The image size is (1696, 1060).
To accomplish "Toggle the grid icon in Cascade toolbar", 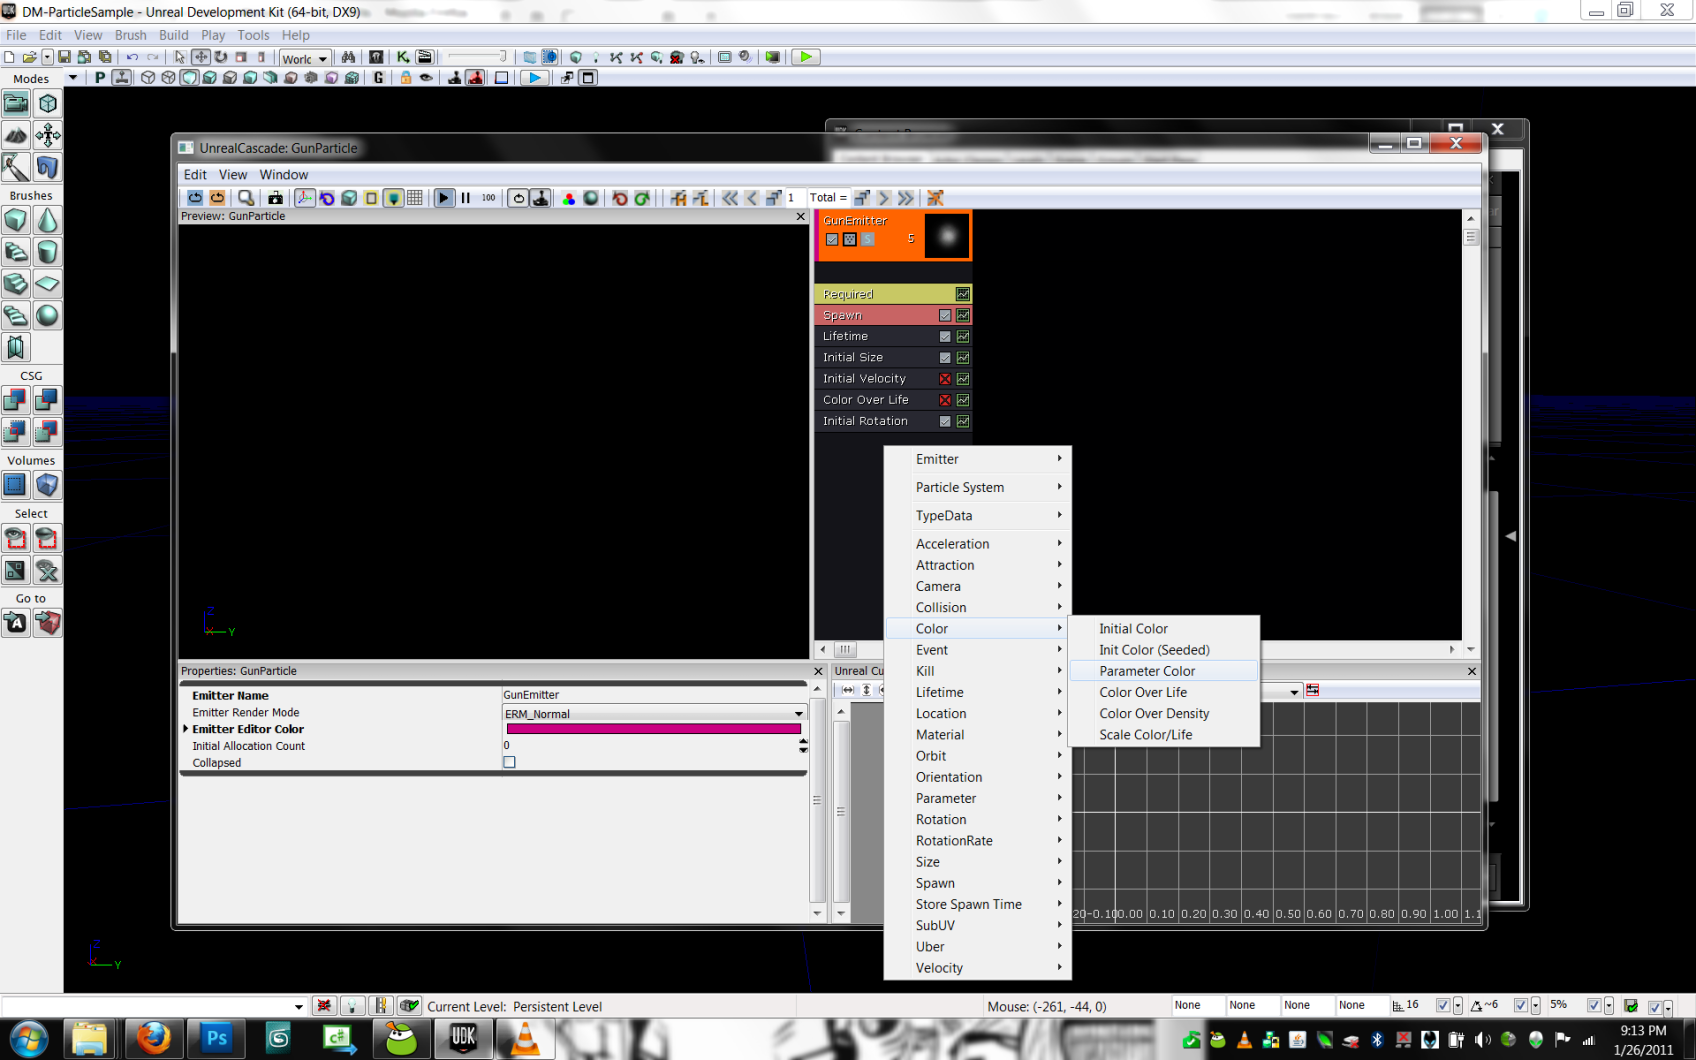I will point(415,198).
